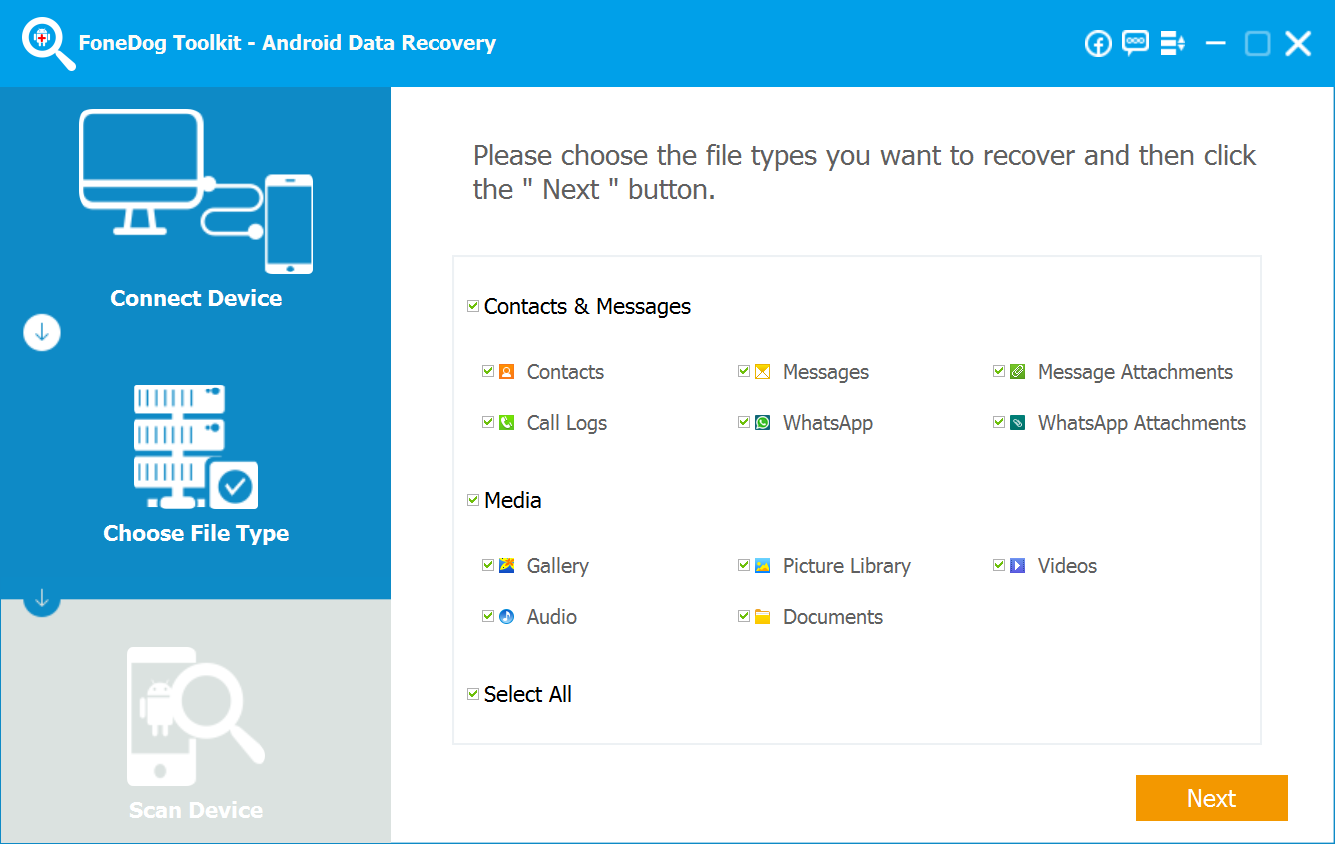Open the Facebook icon in title bar

(1098, 44)
